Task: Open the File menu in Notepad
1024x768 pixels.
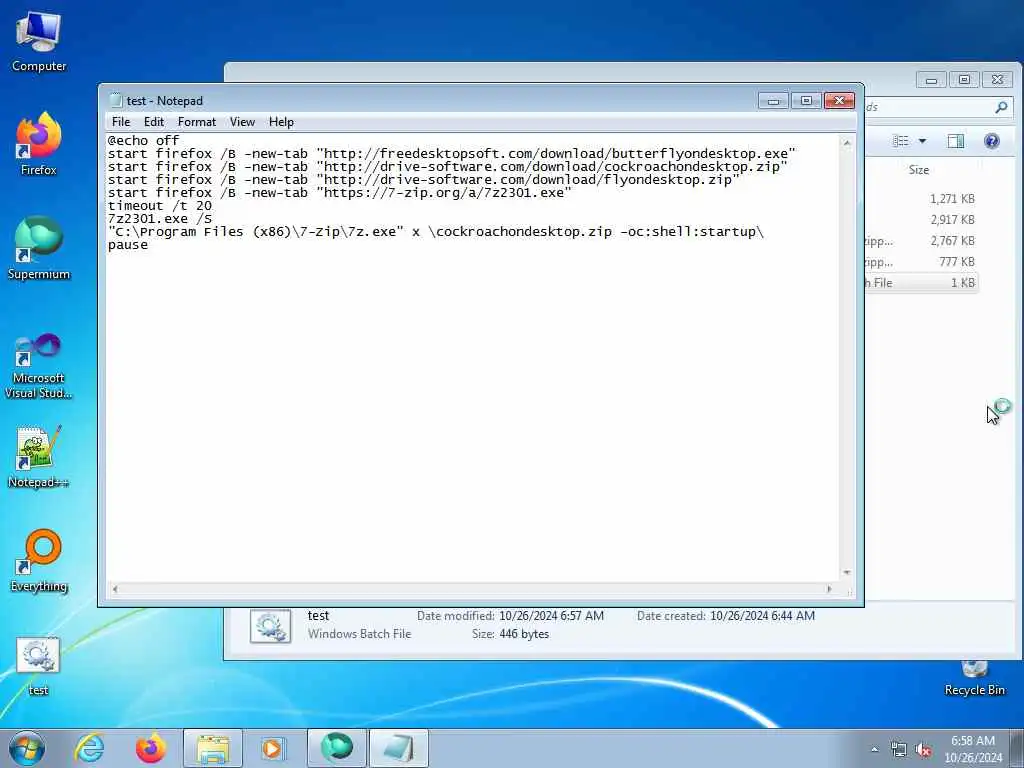Action: point(121,122)
